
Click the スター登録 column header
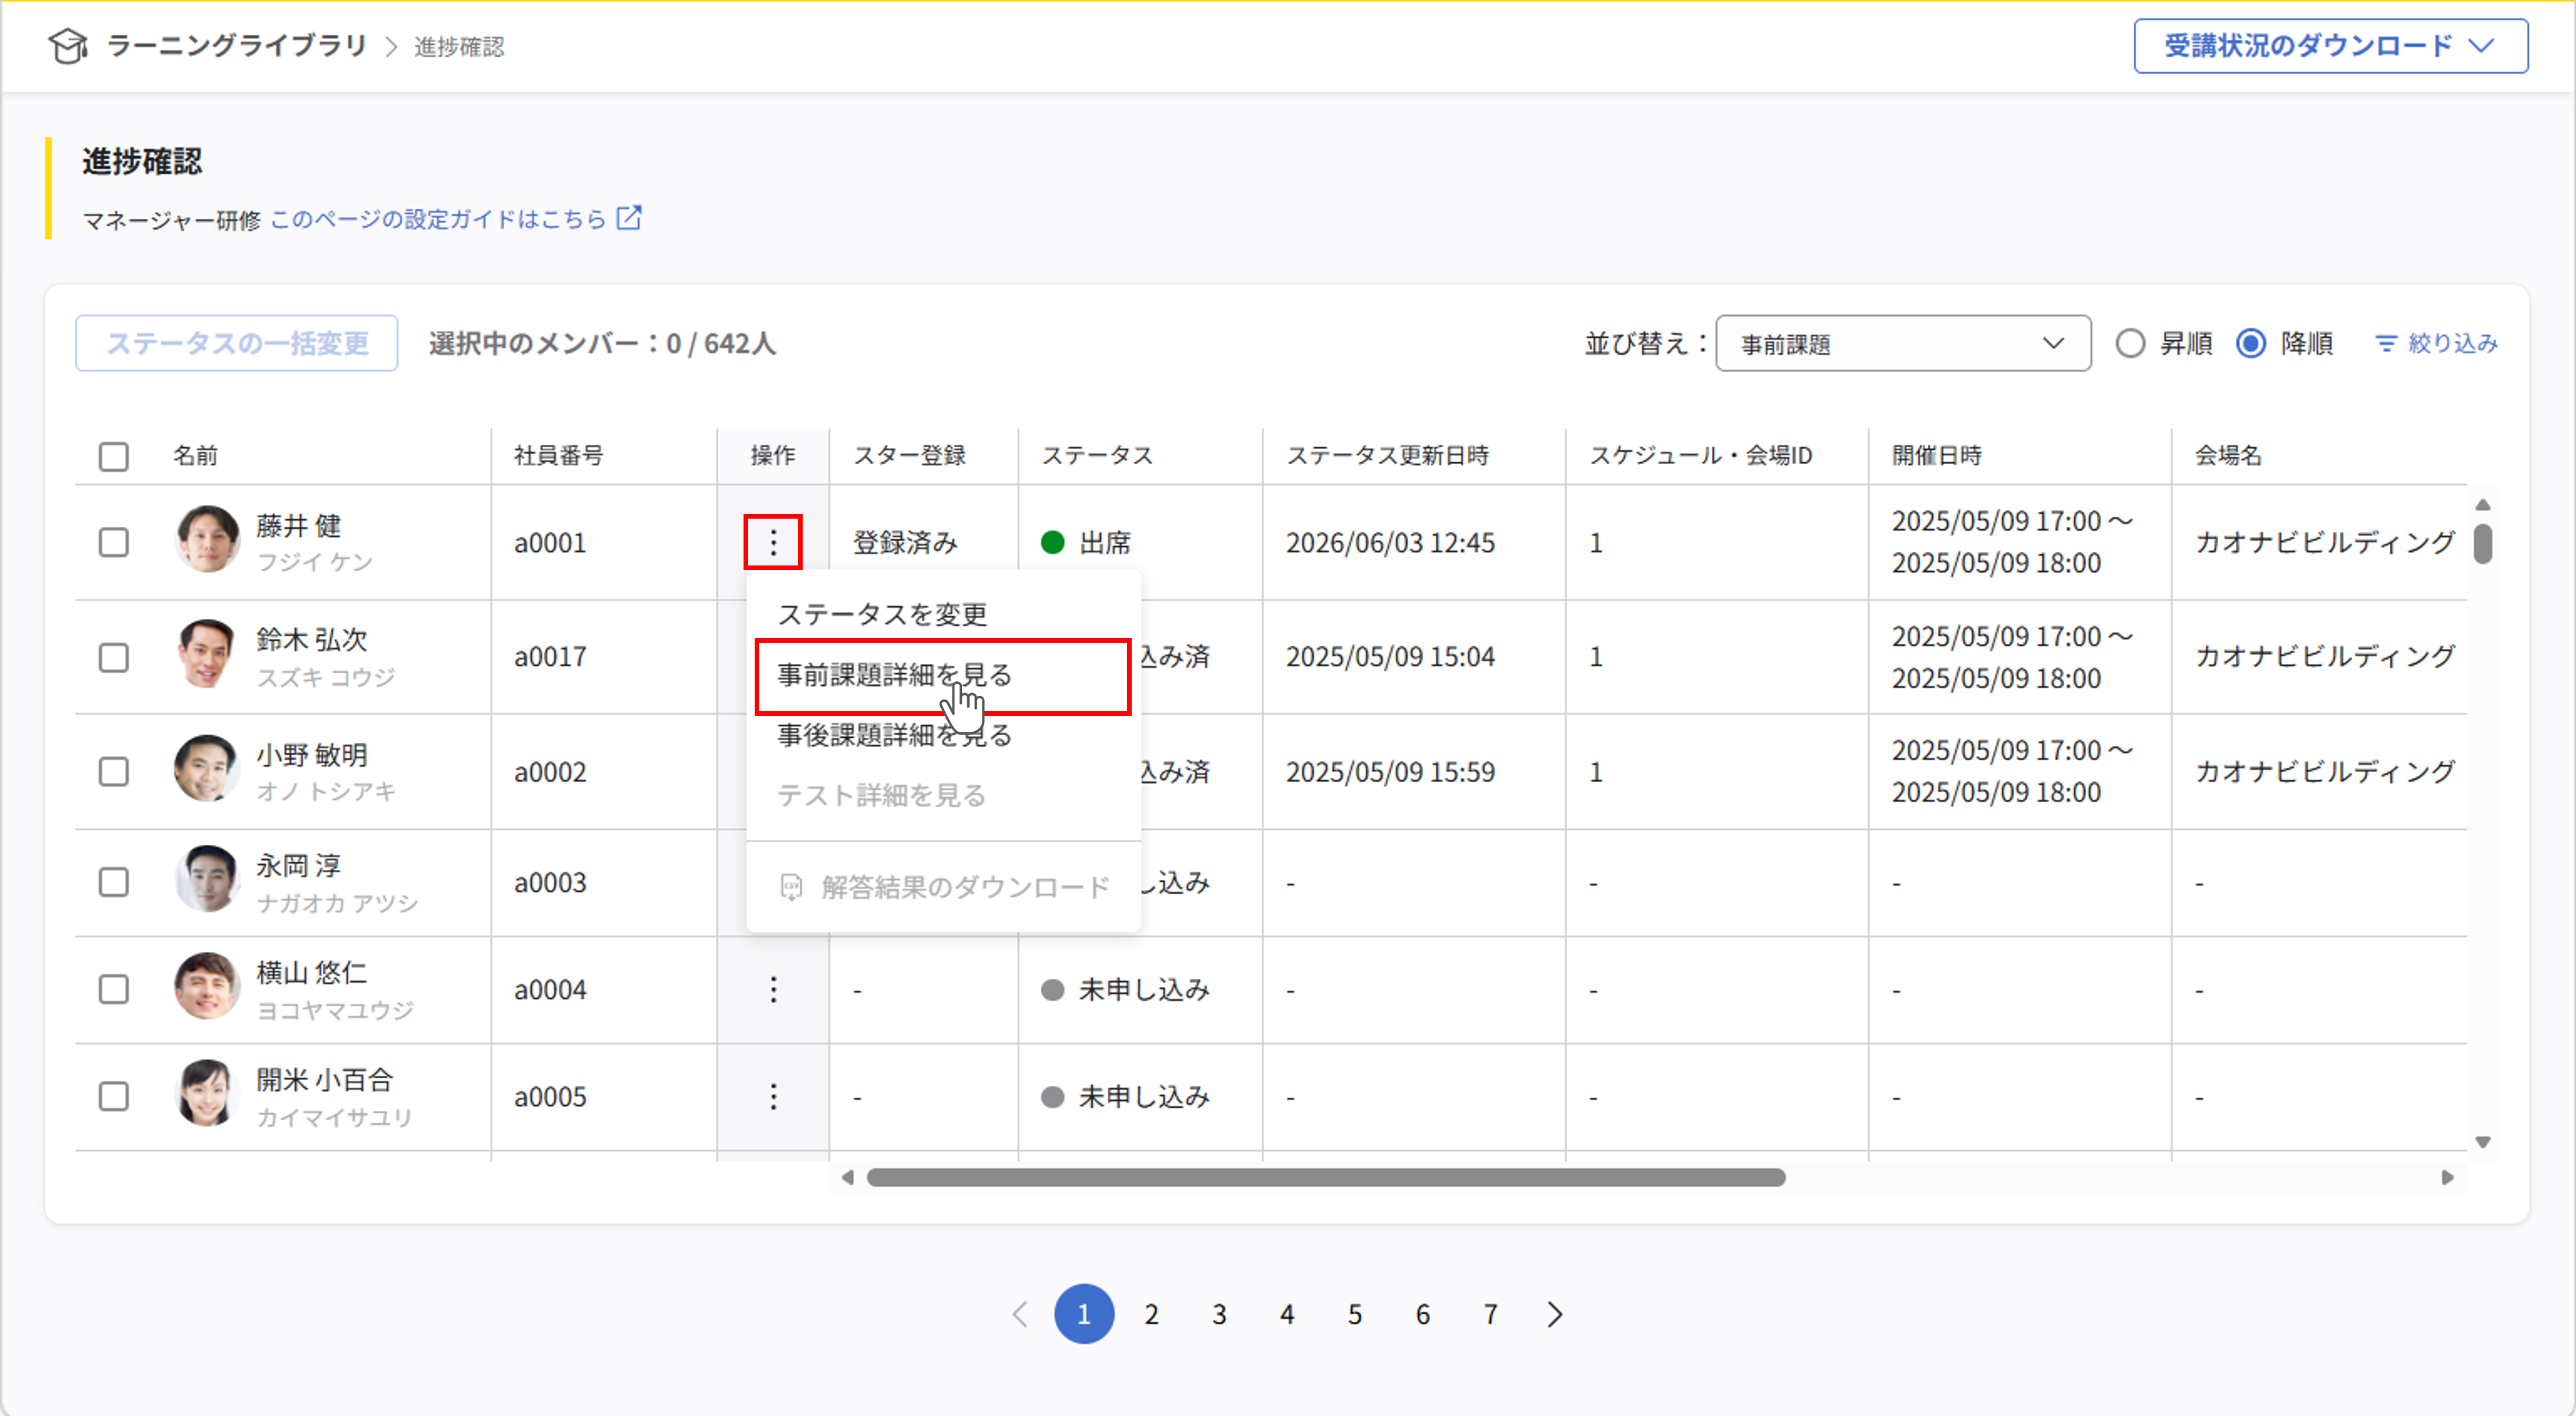point(909,456)
